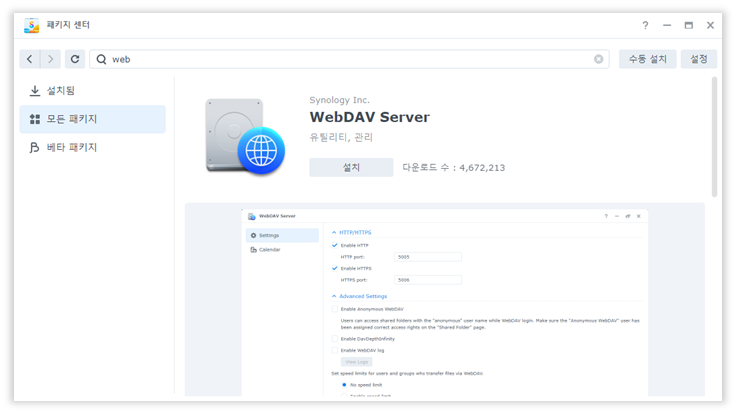Click the 유틸리티, 관리 category text
Image resolution: width=736 pixels, height=414 pixels.
click(341, 138)
